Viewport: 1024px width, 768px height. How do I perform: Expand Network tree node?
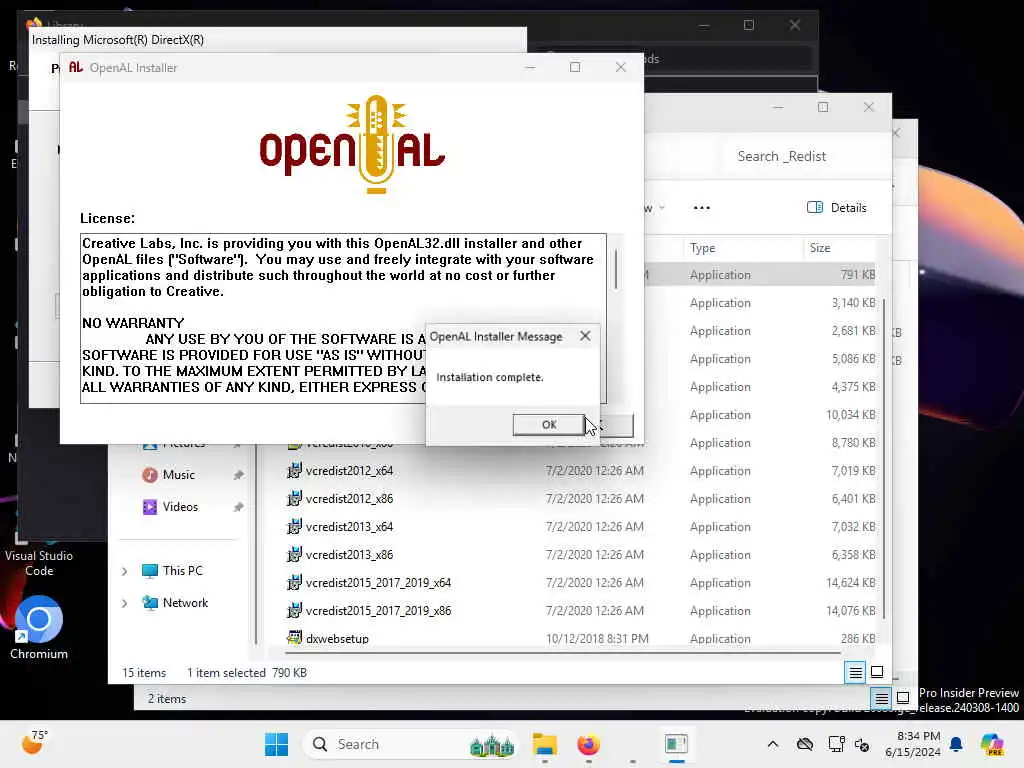125,603
